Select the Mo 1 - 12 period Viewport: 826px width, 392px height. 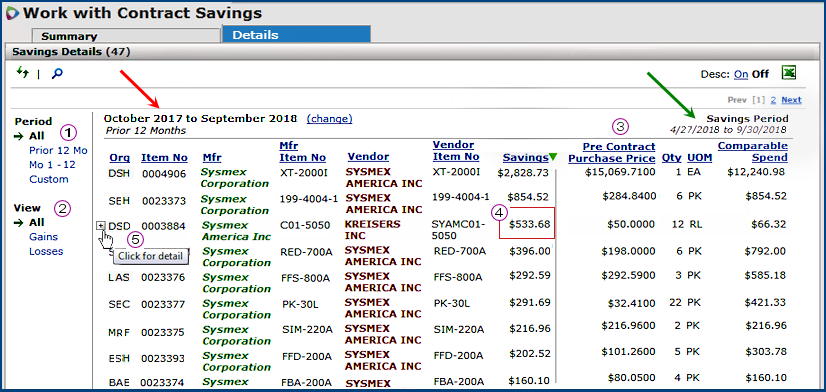(x=52, y=165)
